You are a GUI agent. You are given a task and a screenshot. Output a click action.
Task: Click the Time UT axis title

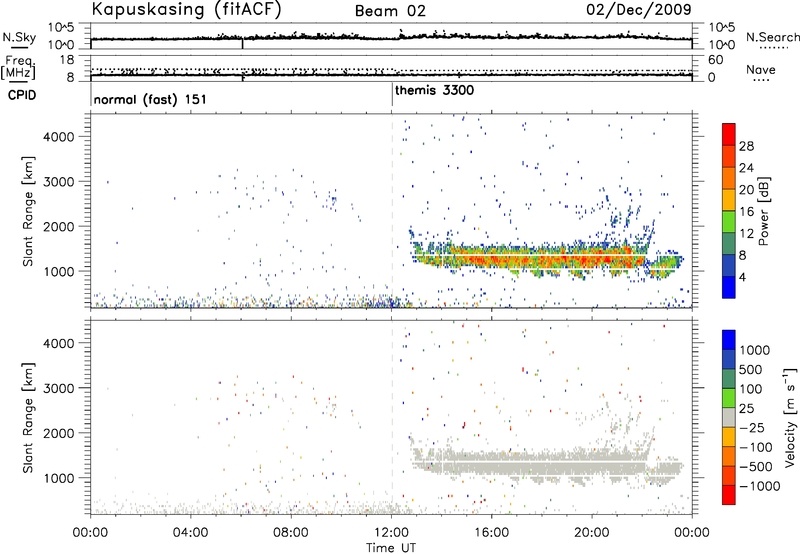tap(391, 548)
